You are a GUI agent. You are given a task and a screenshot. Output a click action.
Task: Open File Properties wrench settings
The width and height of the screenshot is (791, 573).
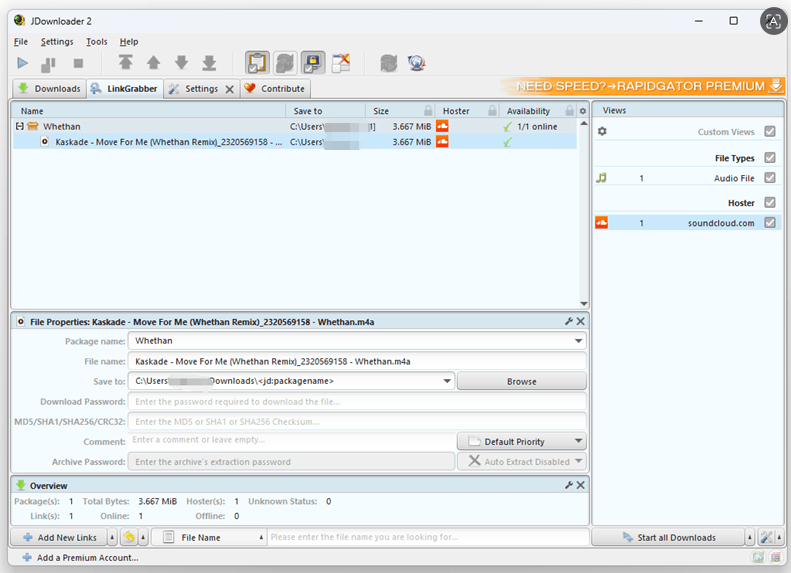coord(569,321)
